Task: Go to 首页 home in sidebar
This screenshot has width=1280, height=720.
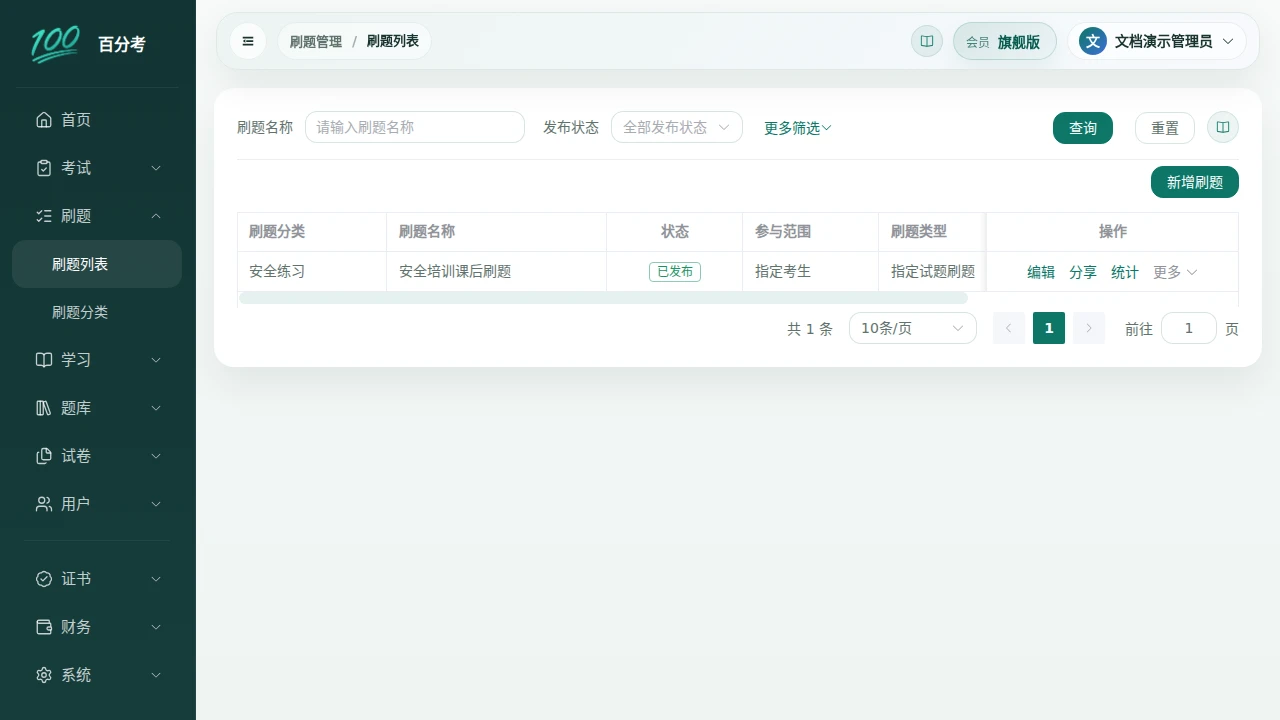Action: [98, 120]
